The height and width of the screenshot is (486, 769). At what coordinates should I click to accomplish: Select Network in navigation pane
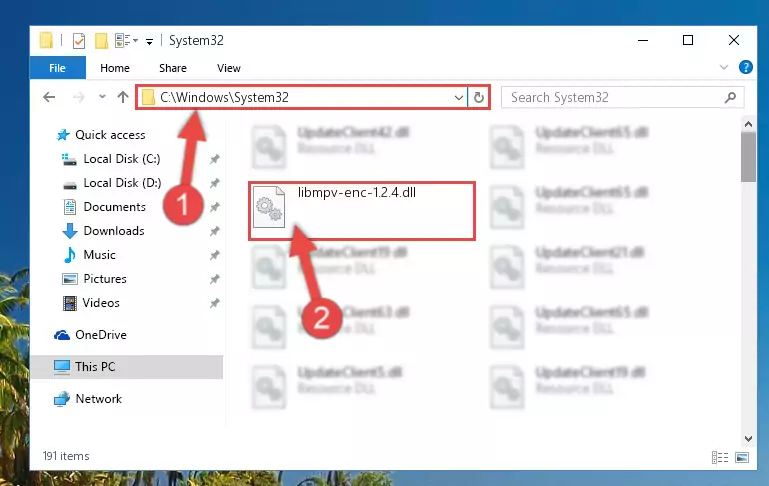point(98,399)
